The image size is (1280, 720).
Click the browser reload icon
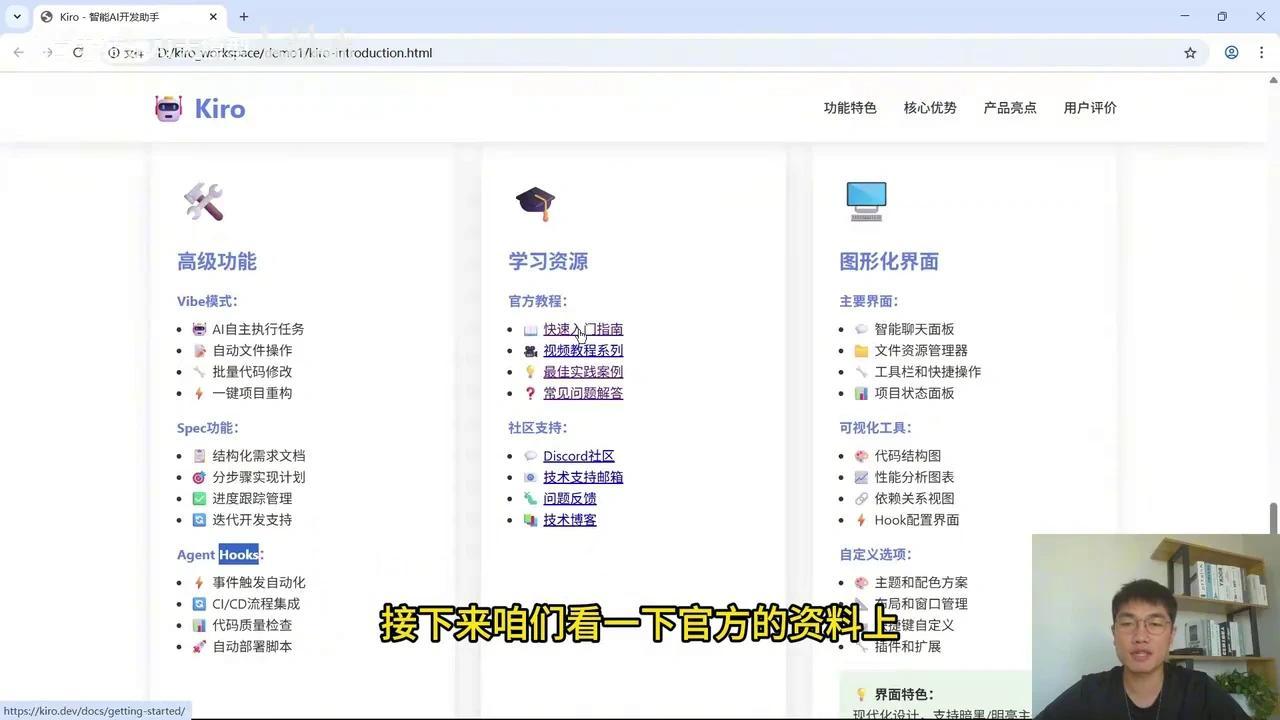tap(77, 53)
